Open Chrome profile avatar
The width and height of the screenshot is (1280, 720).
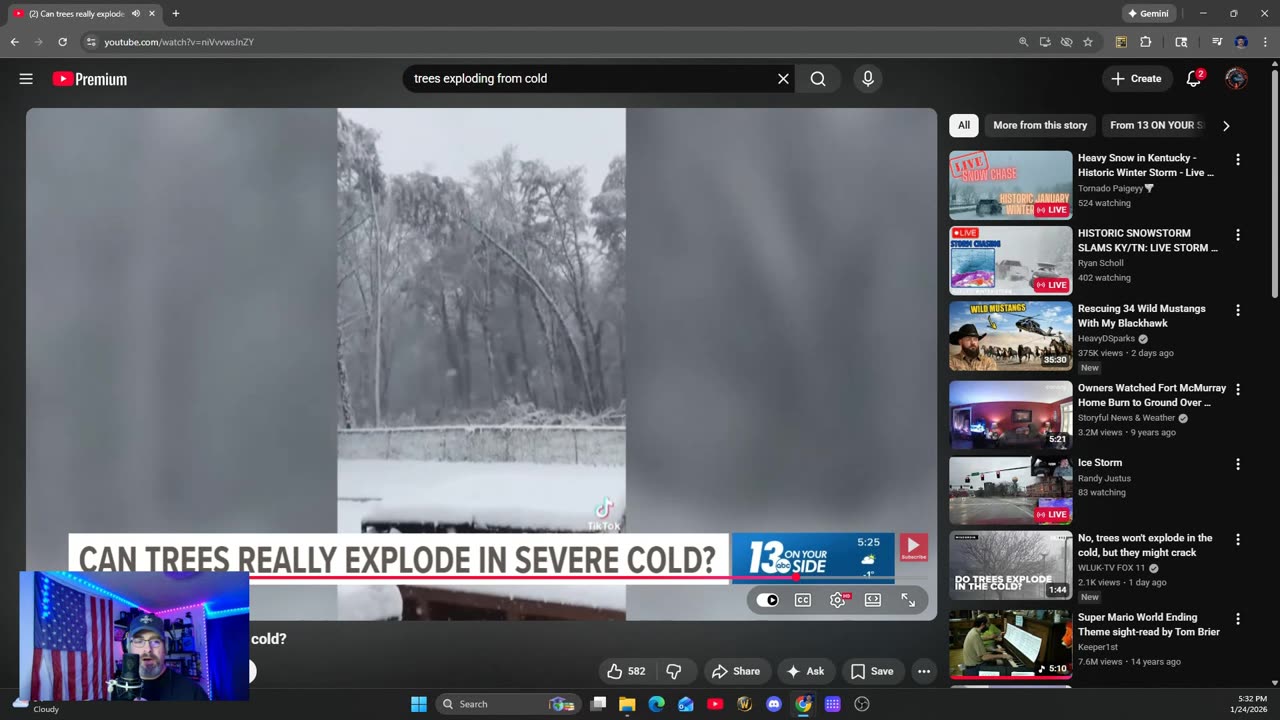pos(1241,42)
